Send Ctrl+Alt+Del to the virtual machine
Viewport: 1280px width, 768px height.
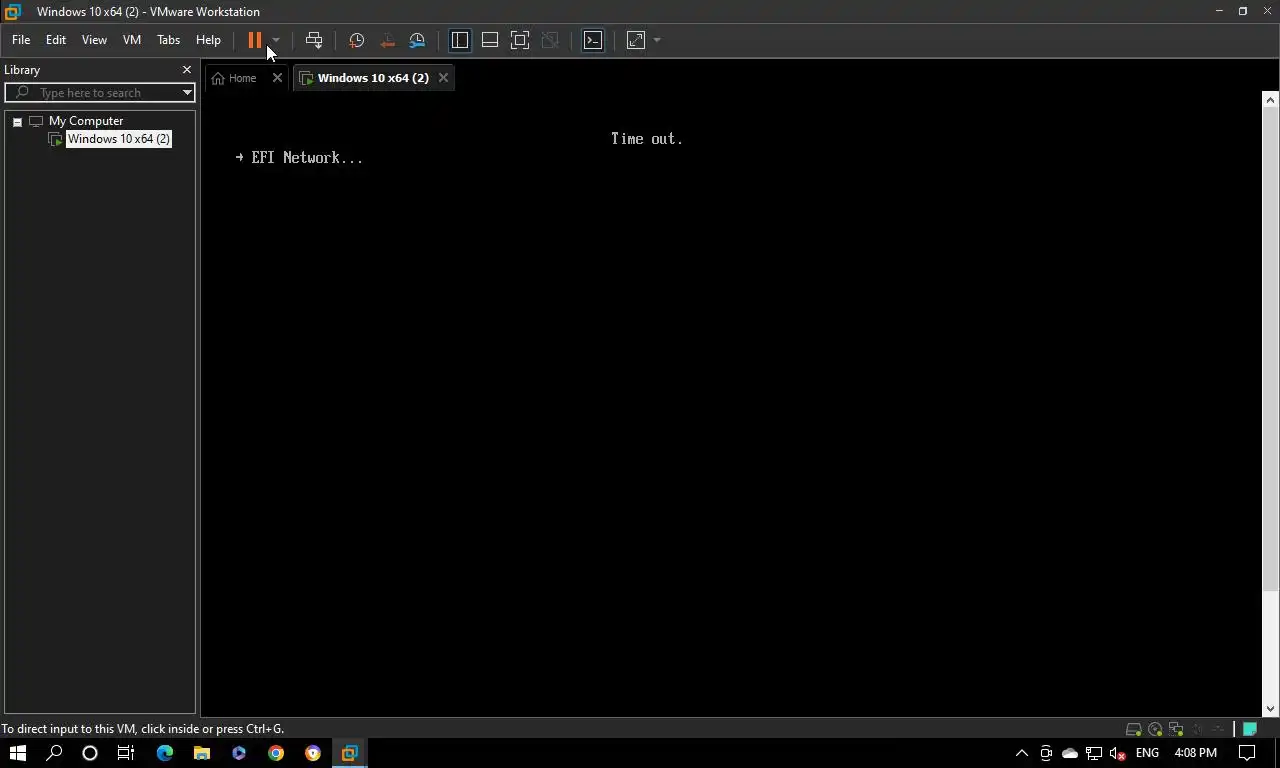(314, 40)
